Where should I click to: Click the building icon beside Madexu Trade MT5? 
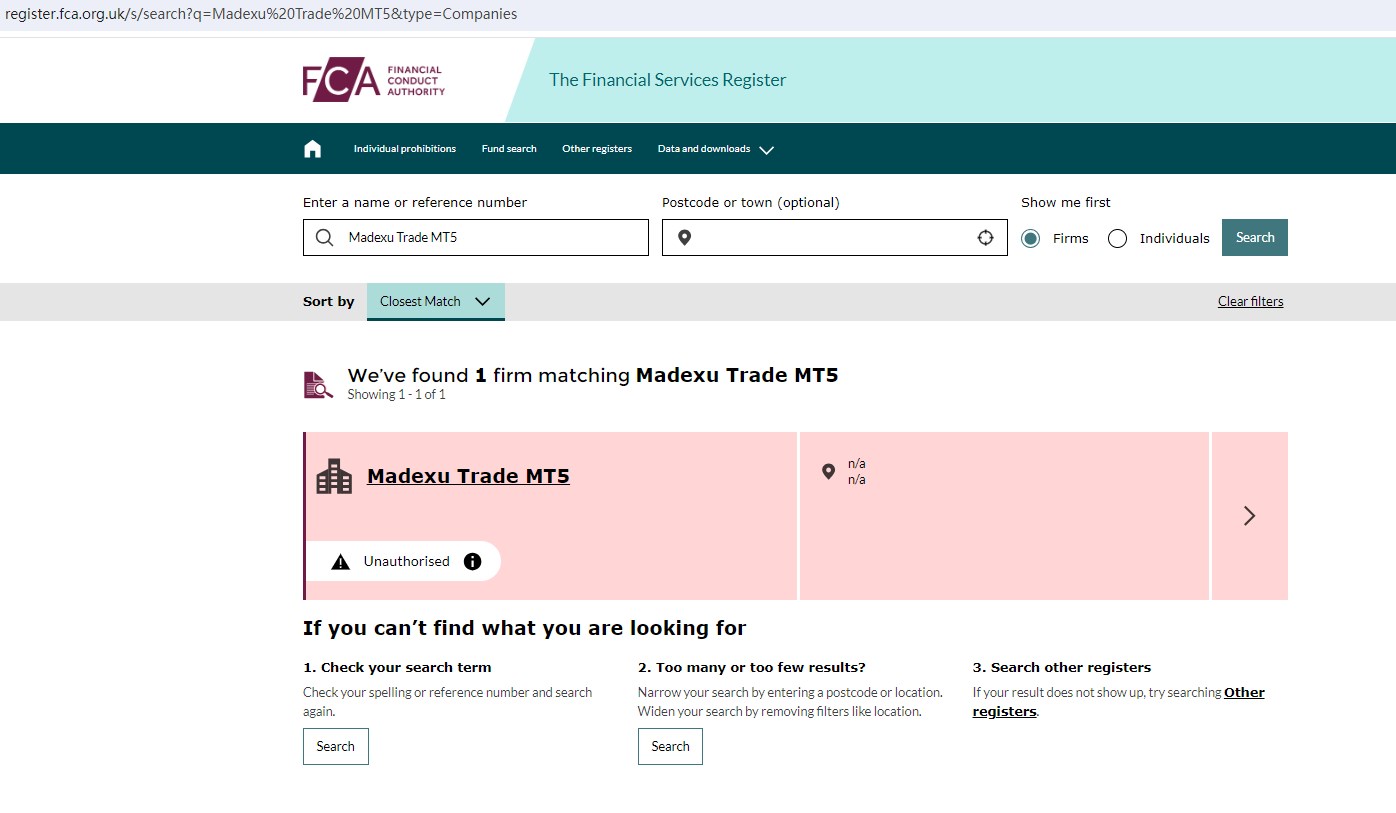click(x=334, y=477)
